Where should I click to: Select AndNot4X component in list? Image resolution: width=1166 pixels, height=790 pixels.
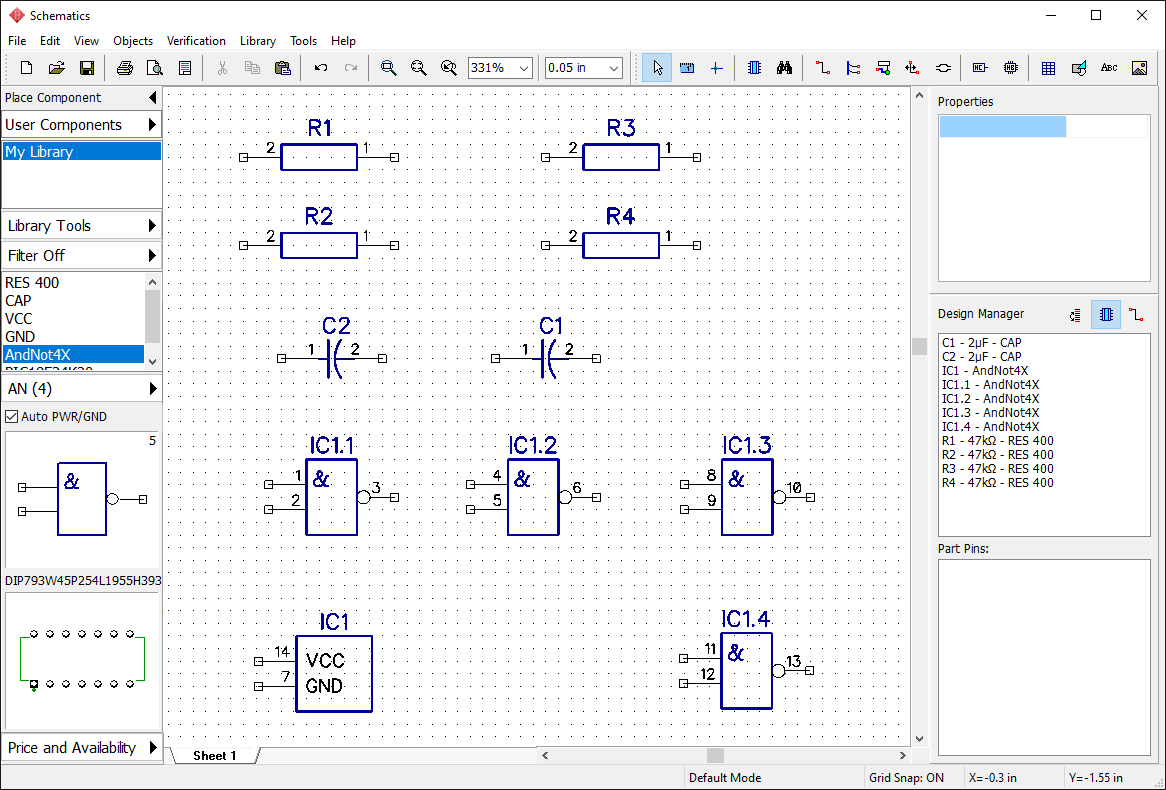point(73,355)
